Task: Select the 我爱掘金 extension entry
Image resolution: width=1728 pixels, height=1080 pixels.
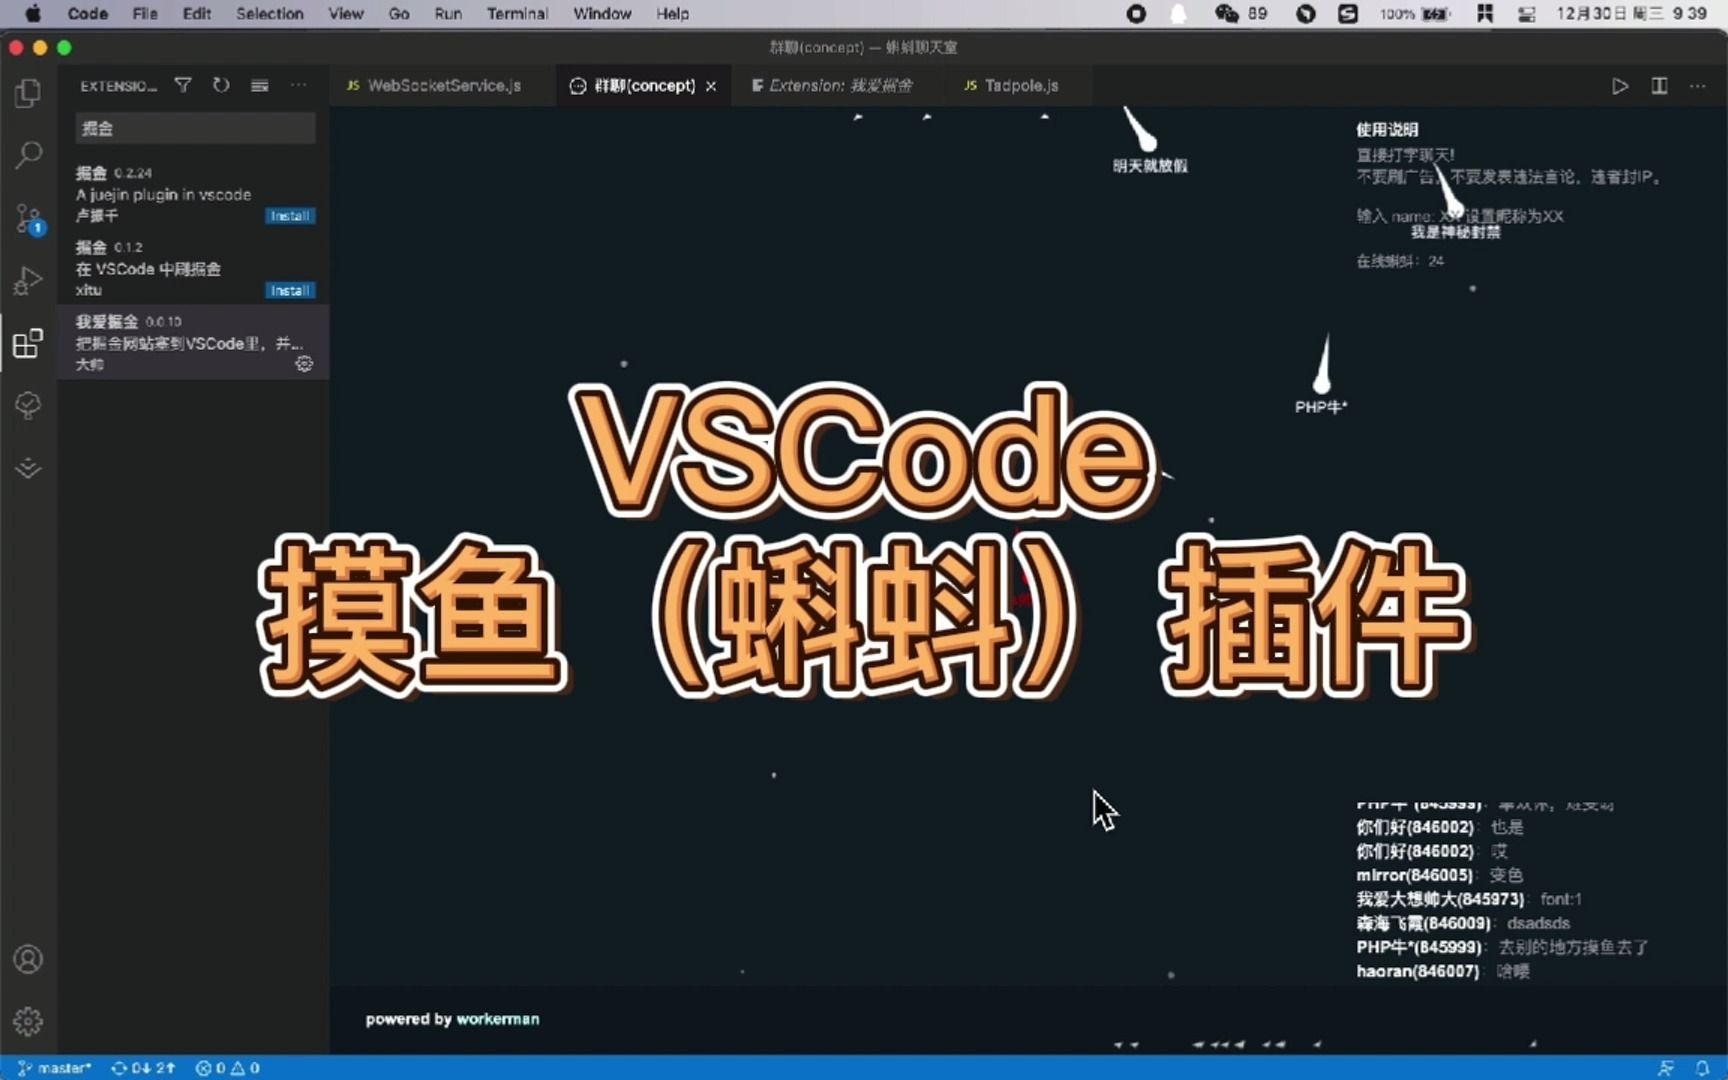Action: click(193, 342)
